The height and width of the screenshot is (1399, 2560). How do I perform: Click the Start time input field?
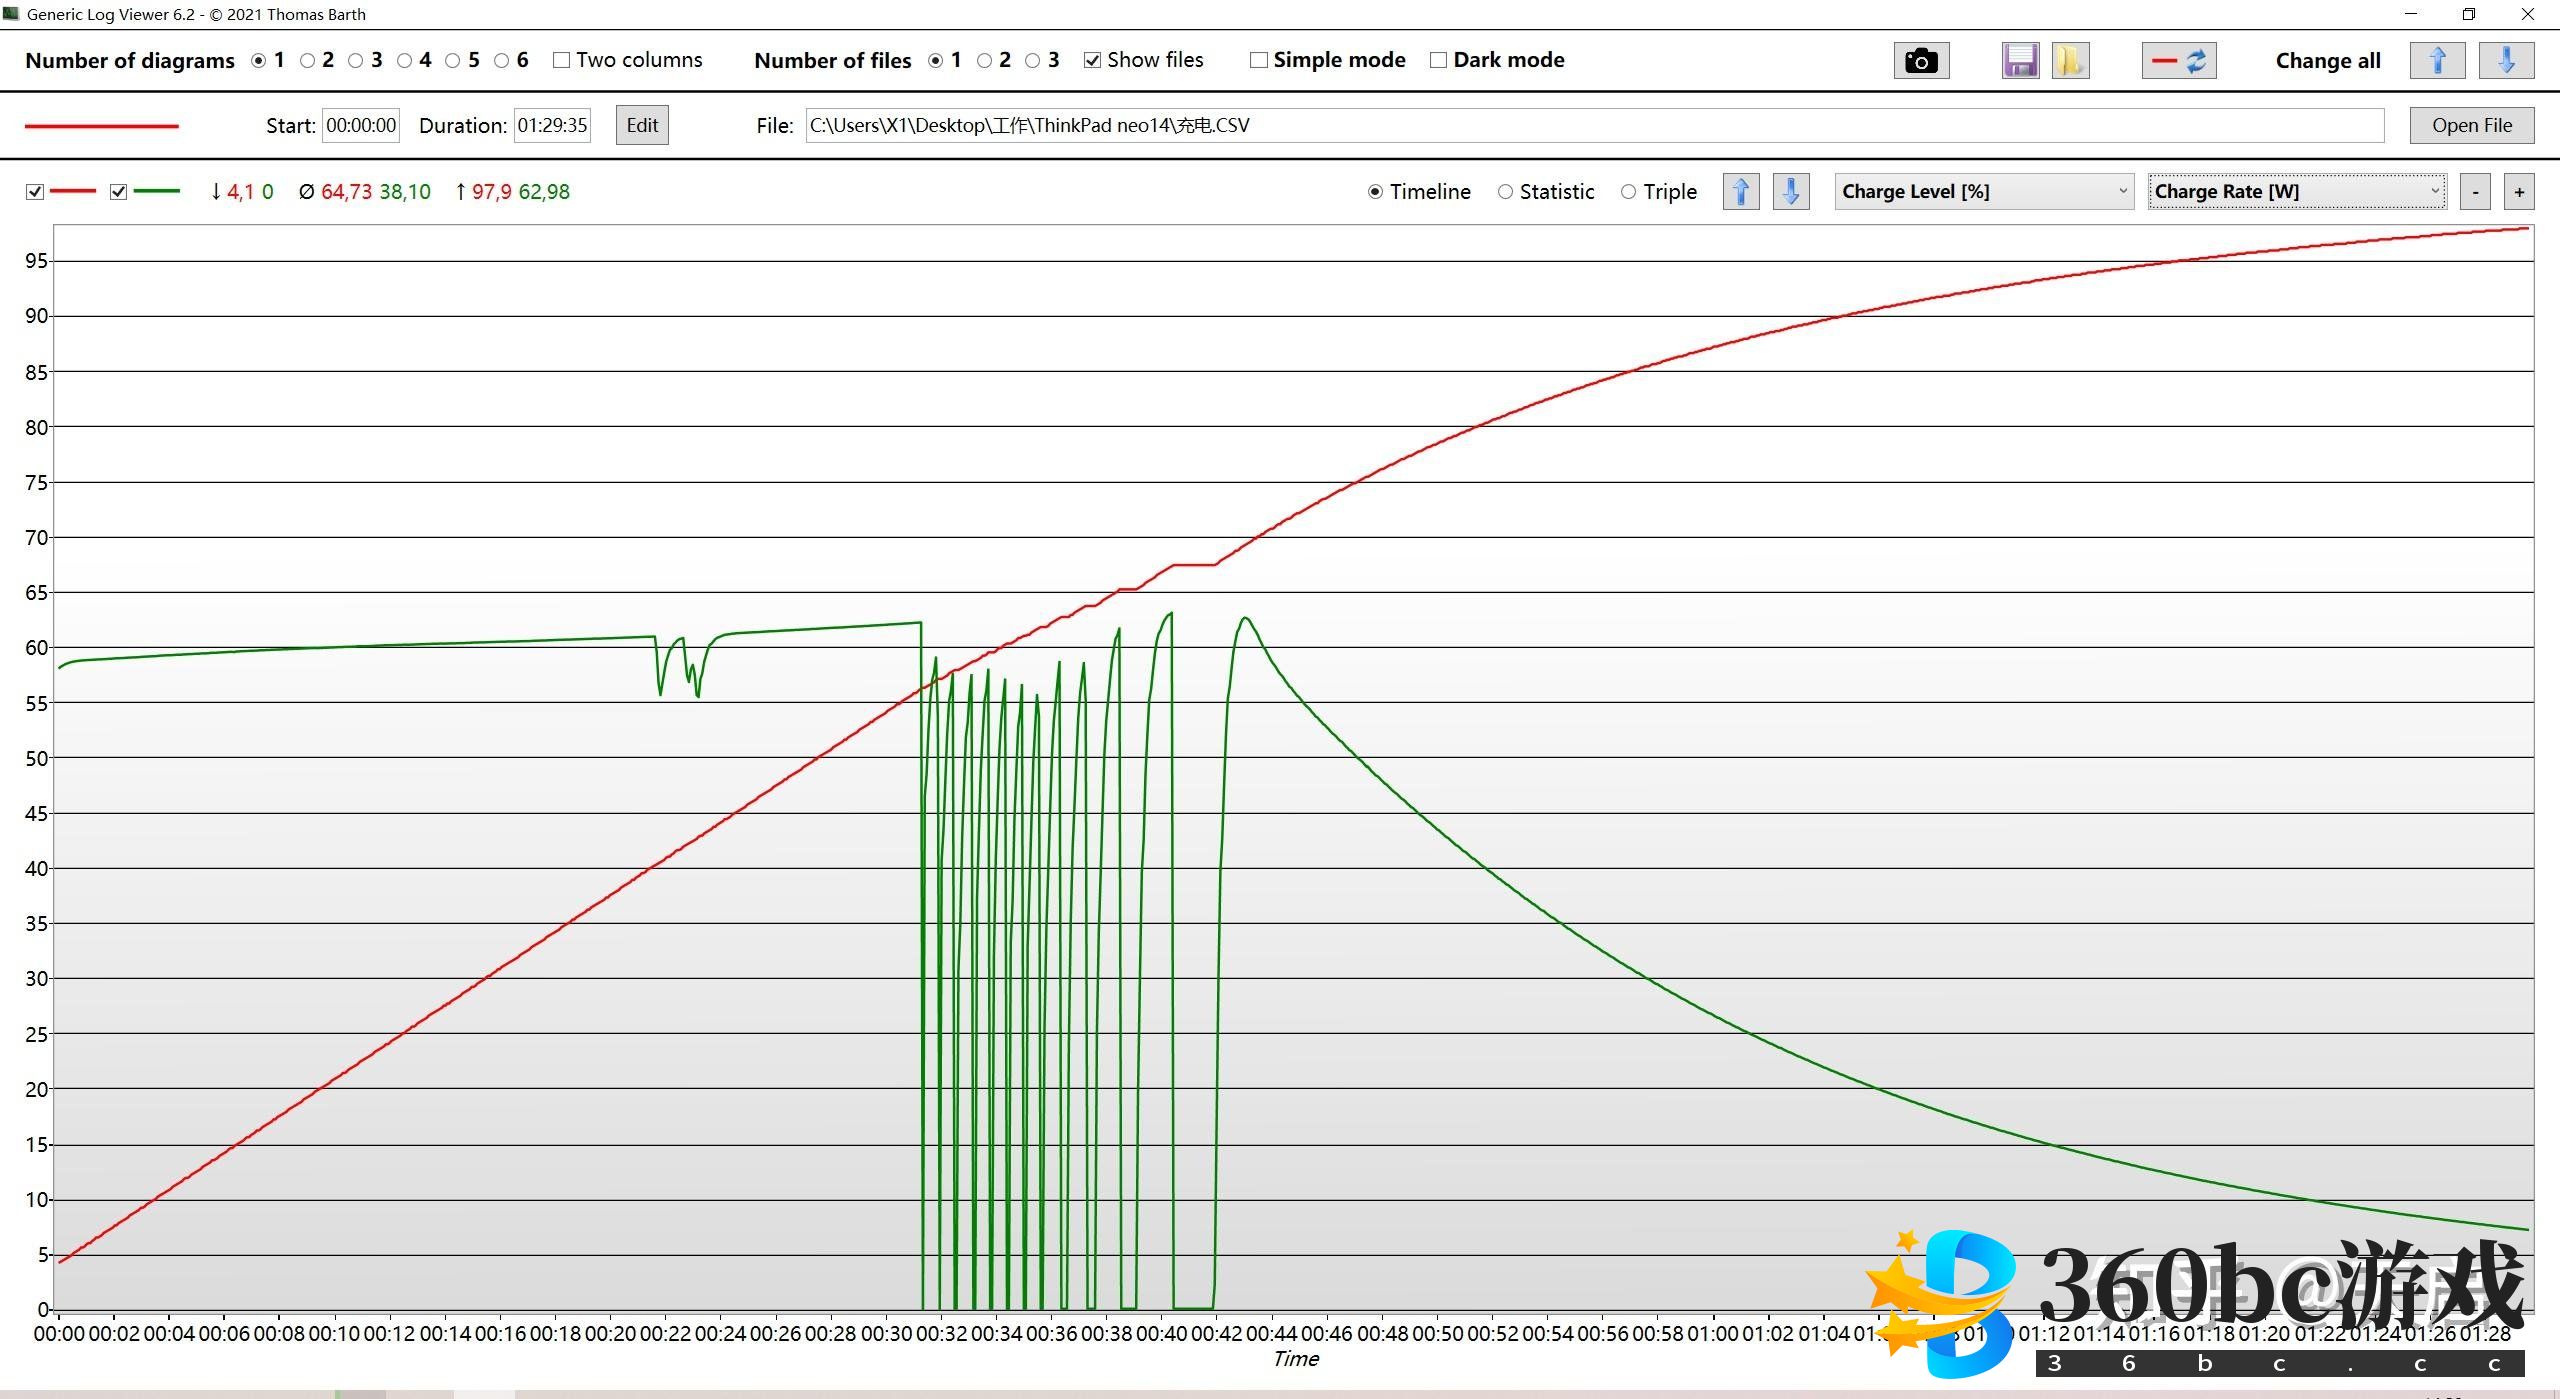(x=361, y=125)
